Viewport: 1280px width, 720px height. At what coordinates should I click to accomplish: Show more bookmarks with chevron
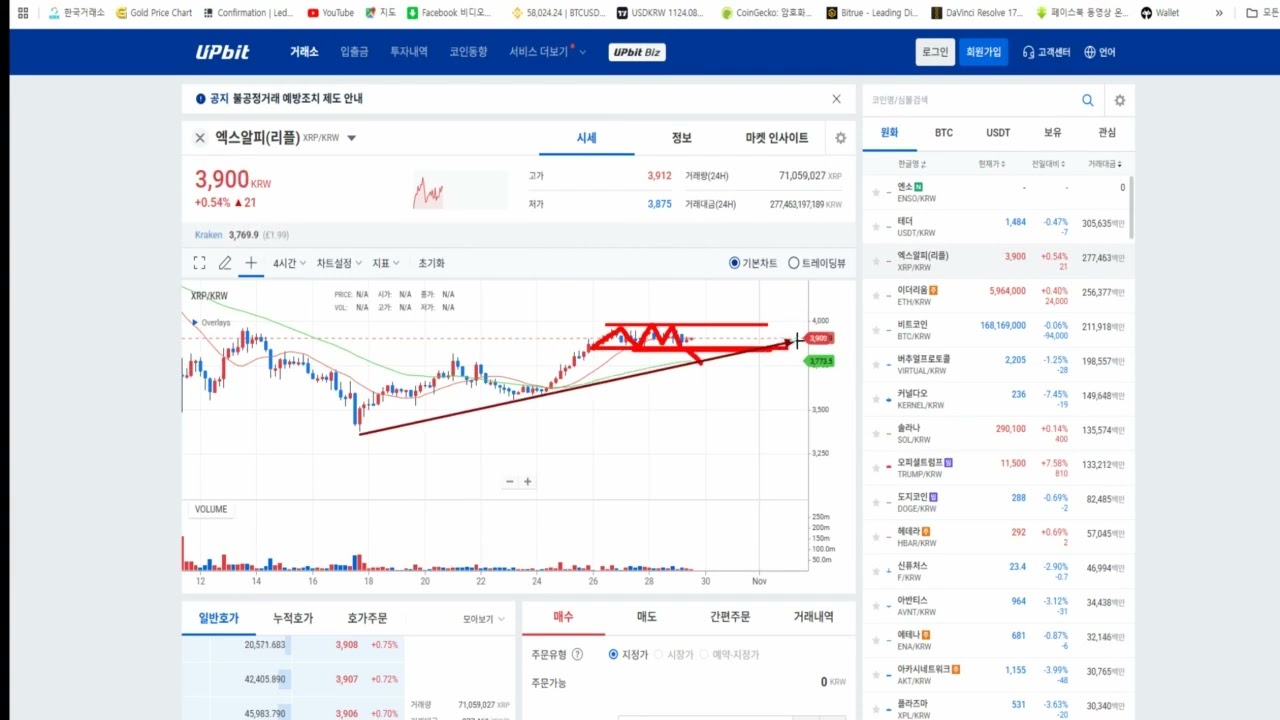(x=1219, y=13)
